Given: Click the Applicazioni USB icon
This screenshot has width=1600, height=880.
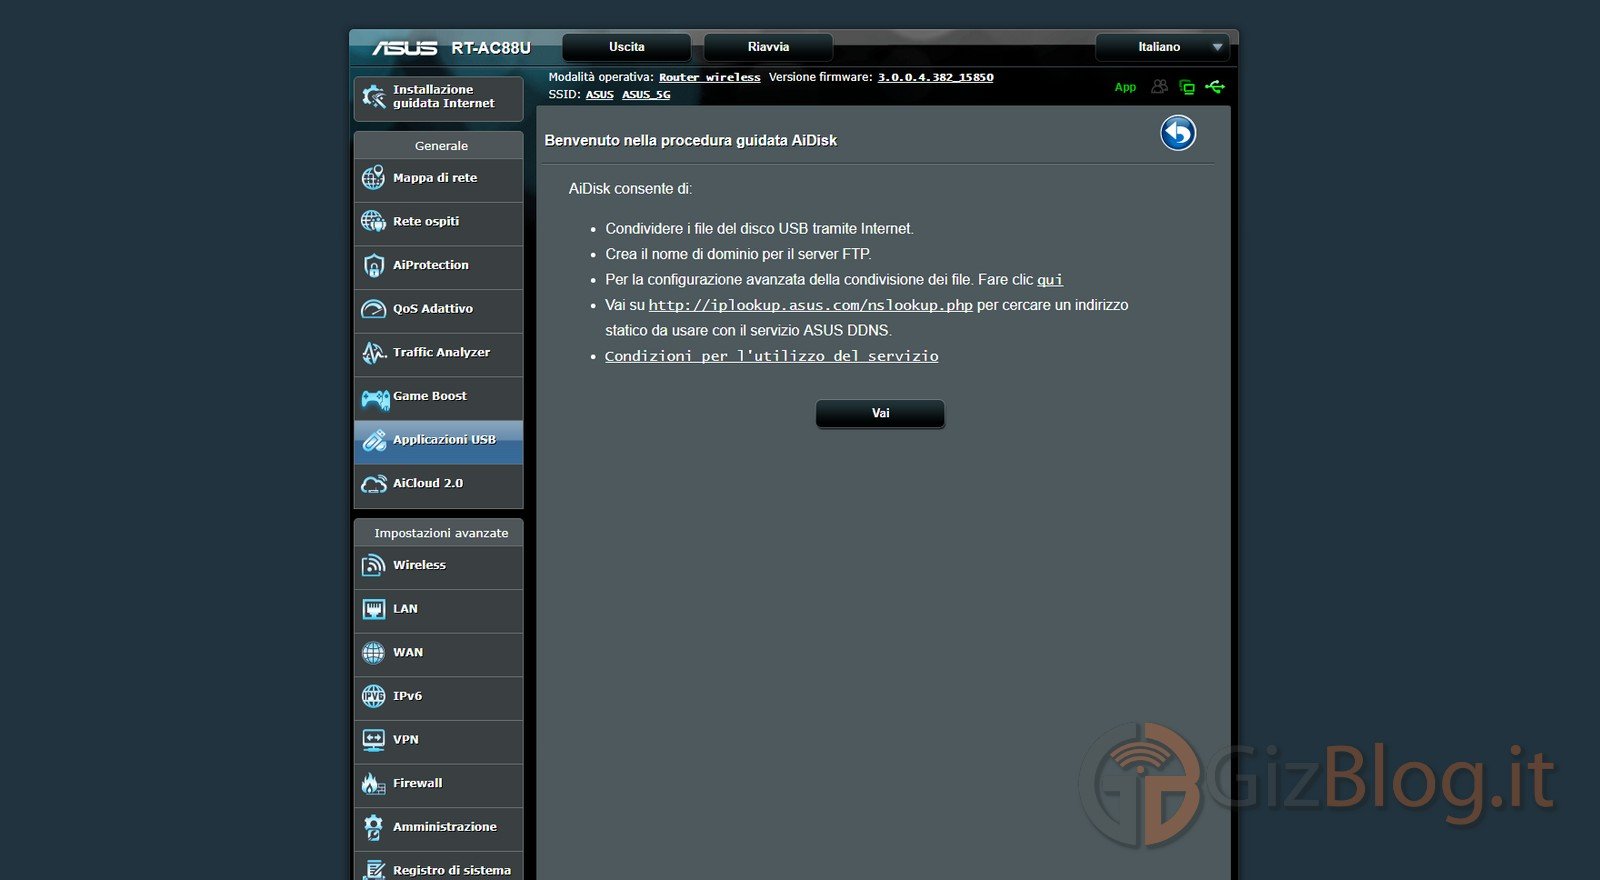Looking at the screenshot, I should 374,440.
